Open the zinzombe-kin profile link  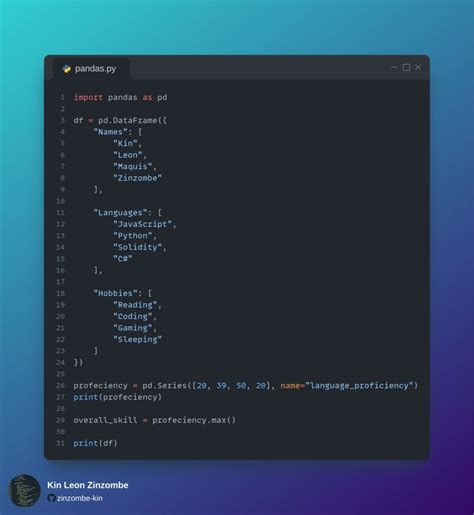[x=80, y=498]
